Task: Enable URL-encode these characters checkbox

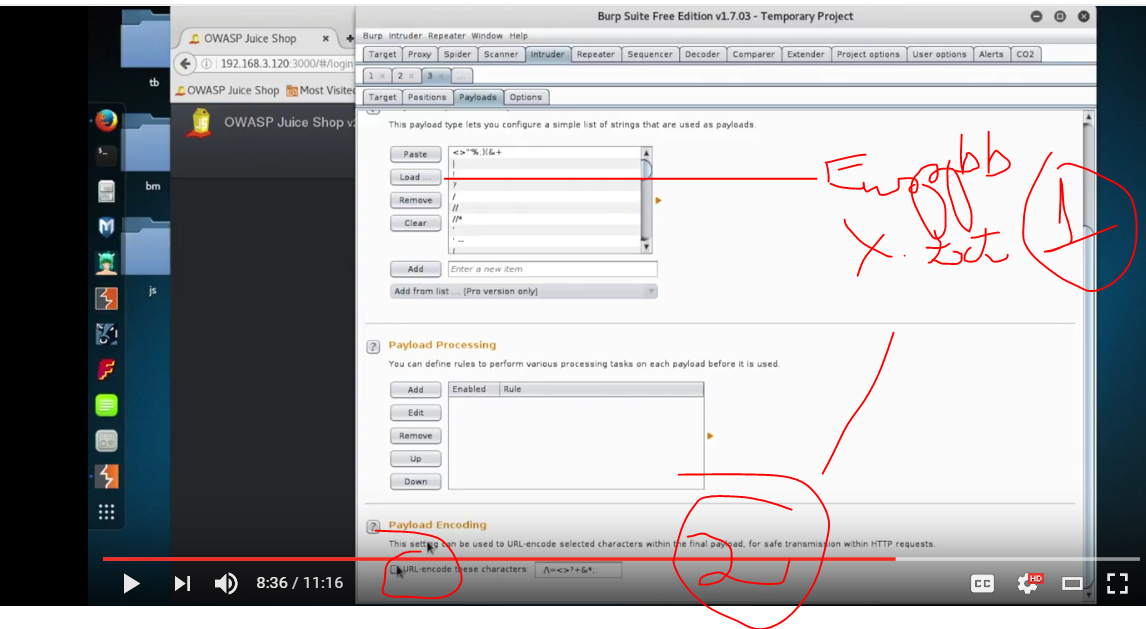Action: click(395, 569)
